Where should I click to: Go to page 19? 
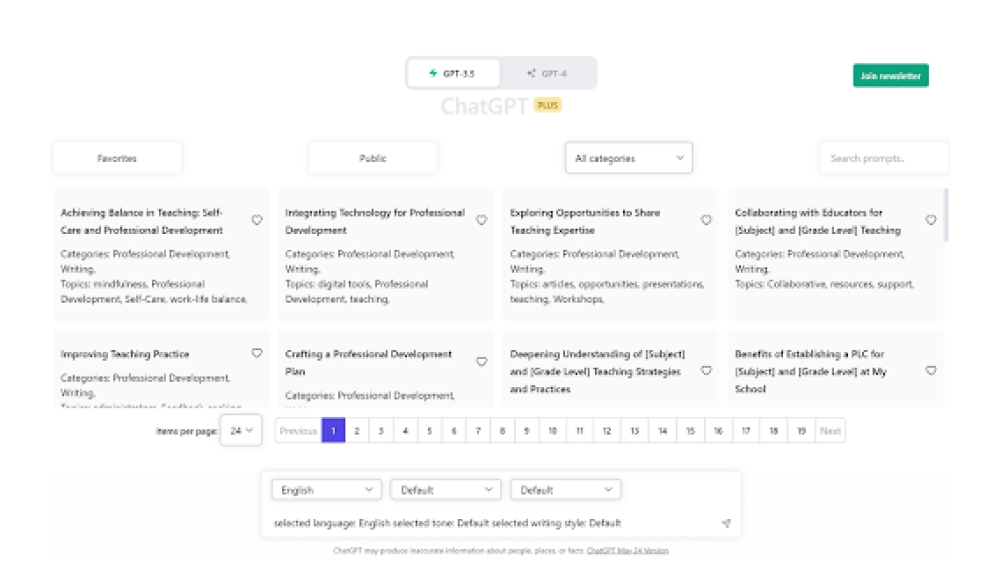point(802,431)
